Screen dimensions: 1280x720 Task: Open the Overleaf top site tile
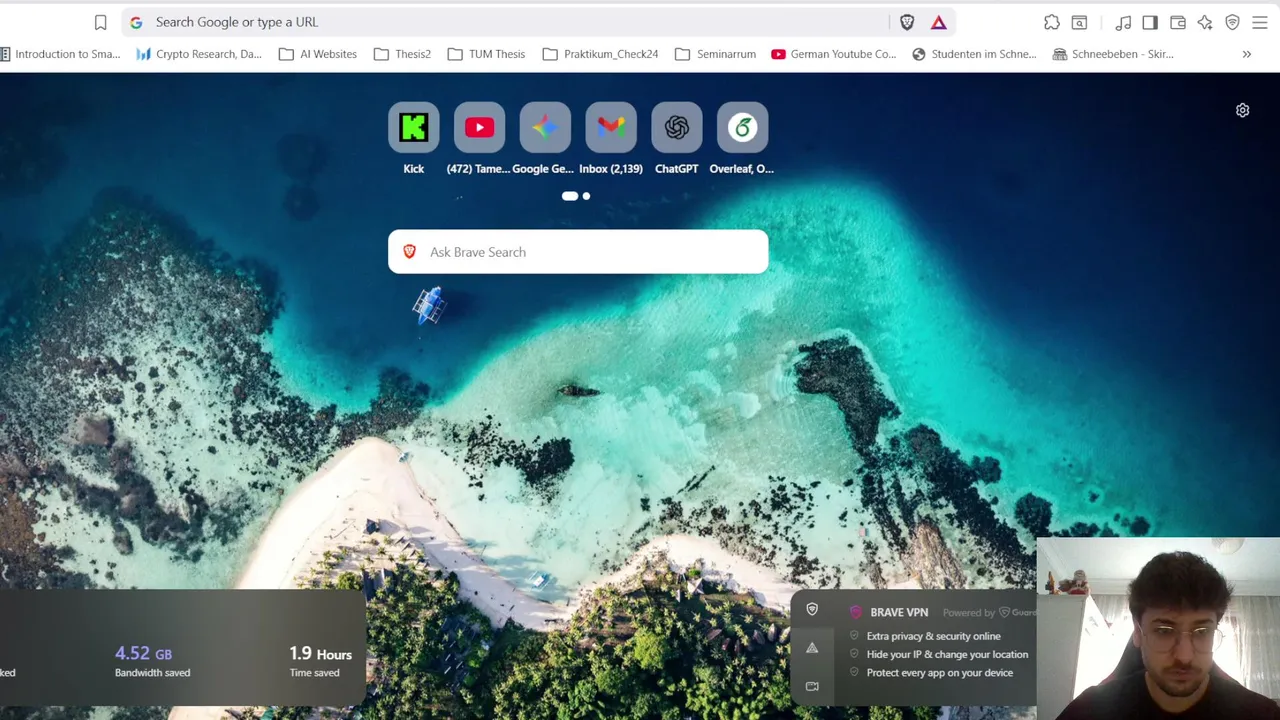[742, 139]
